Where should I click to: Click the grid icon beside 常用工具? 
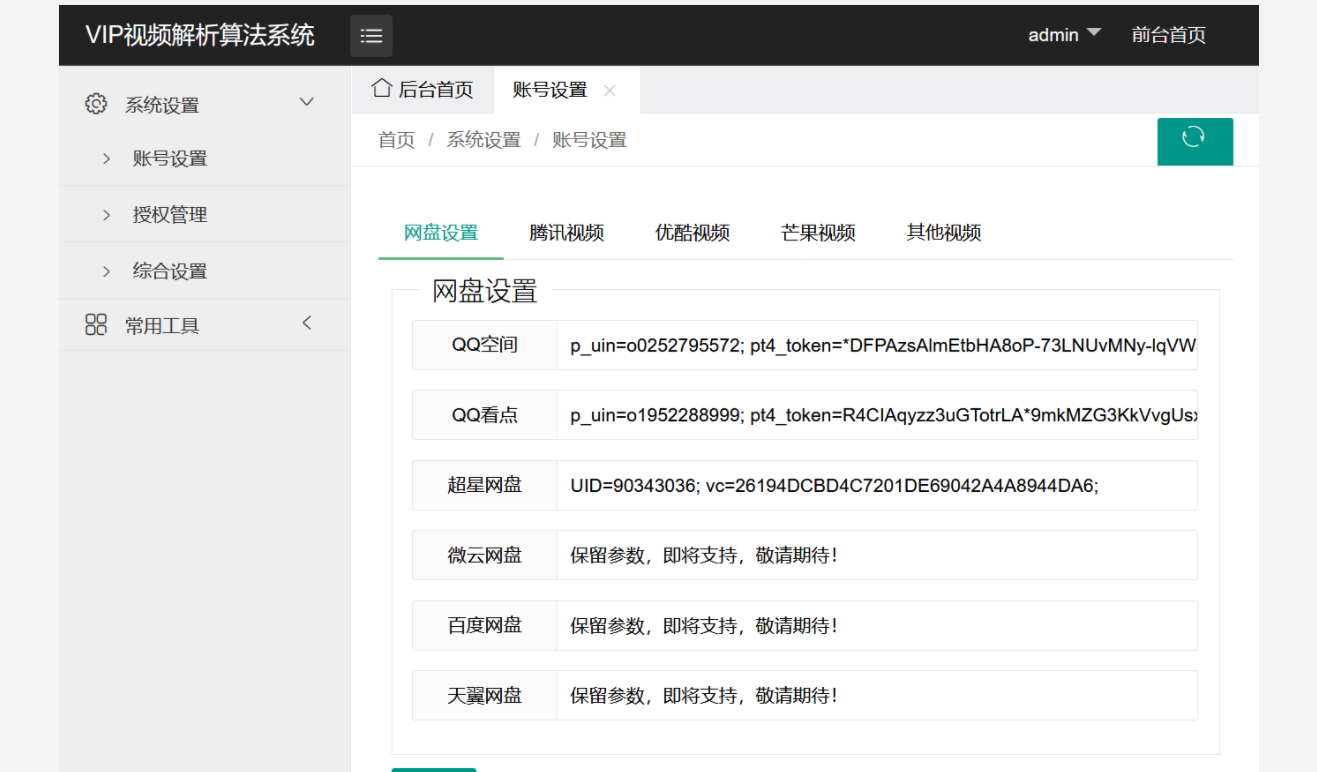click(x=96, y=324)
